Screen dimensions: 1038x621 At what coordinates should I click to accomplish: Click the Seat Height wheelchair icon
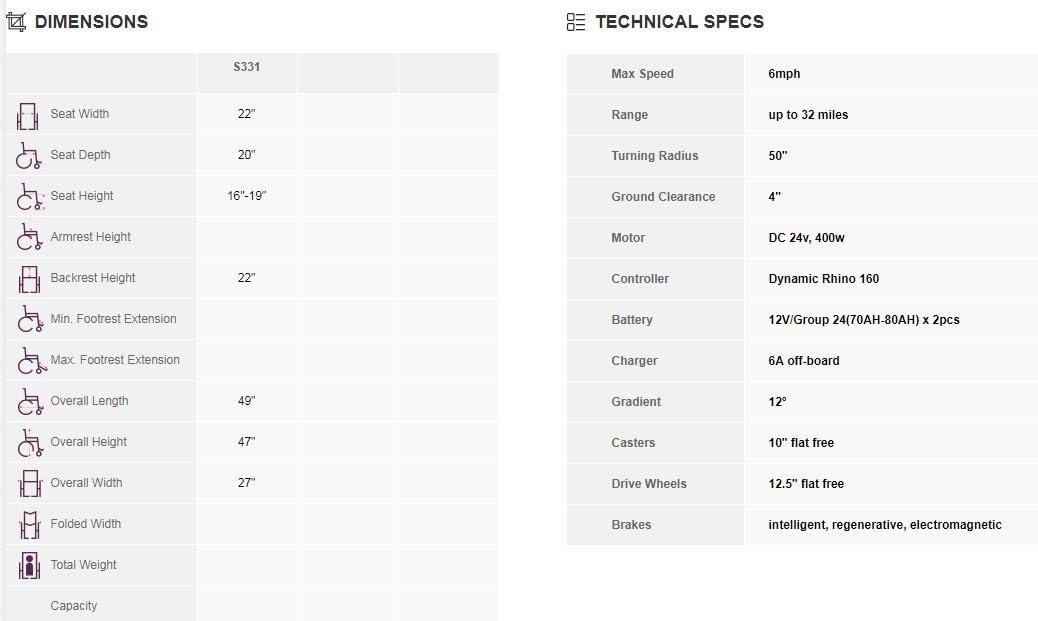pyautogui.click(x=28, y=197)
